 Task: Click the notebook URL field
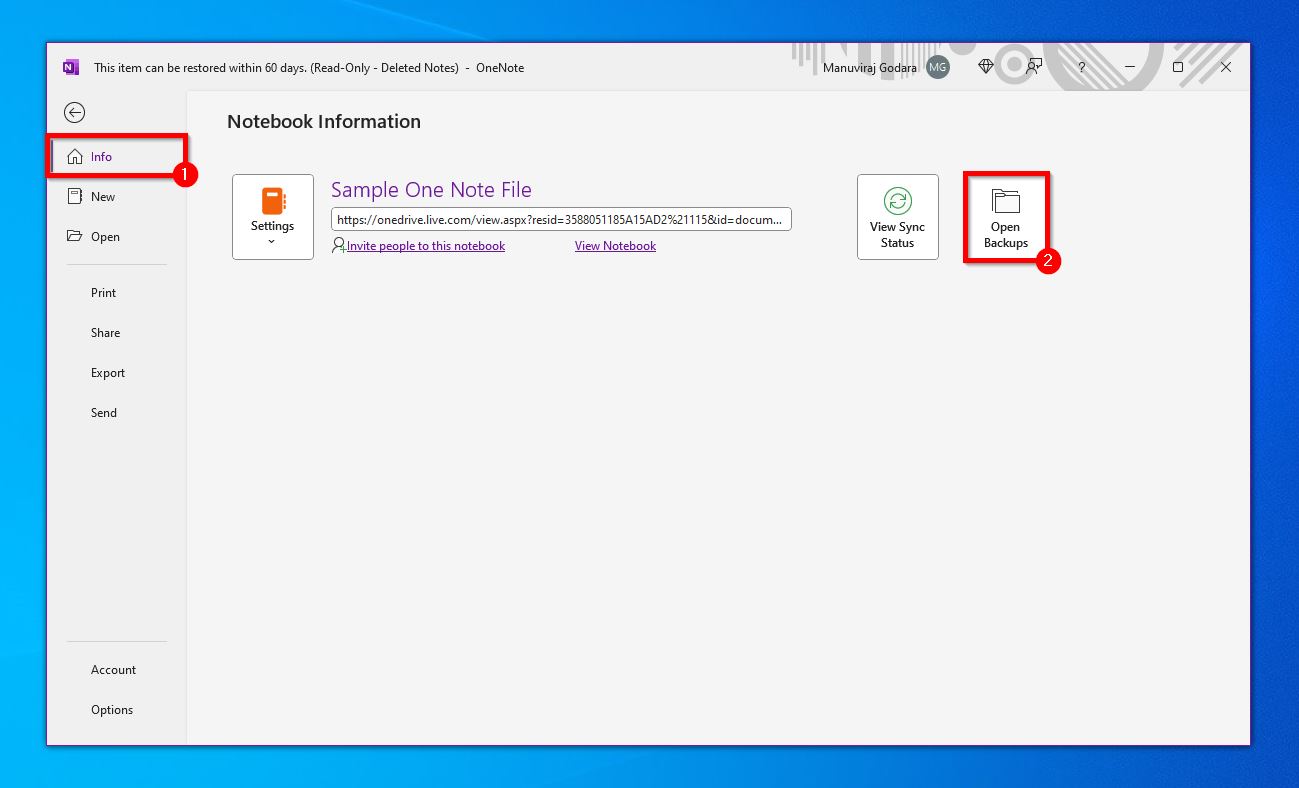(561, 220)
